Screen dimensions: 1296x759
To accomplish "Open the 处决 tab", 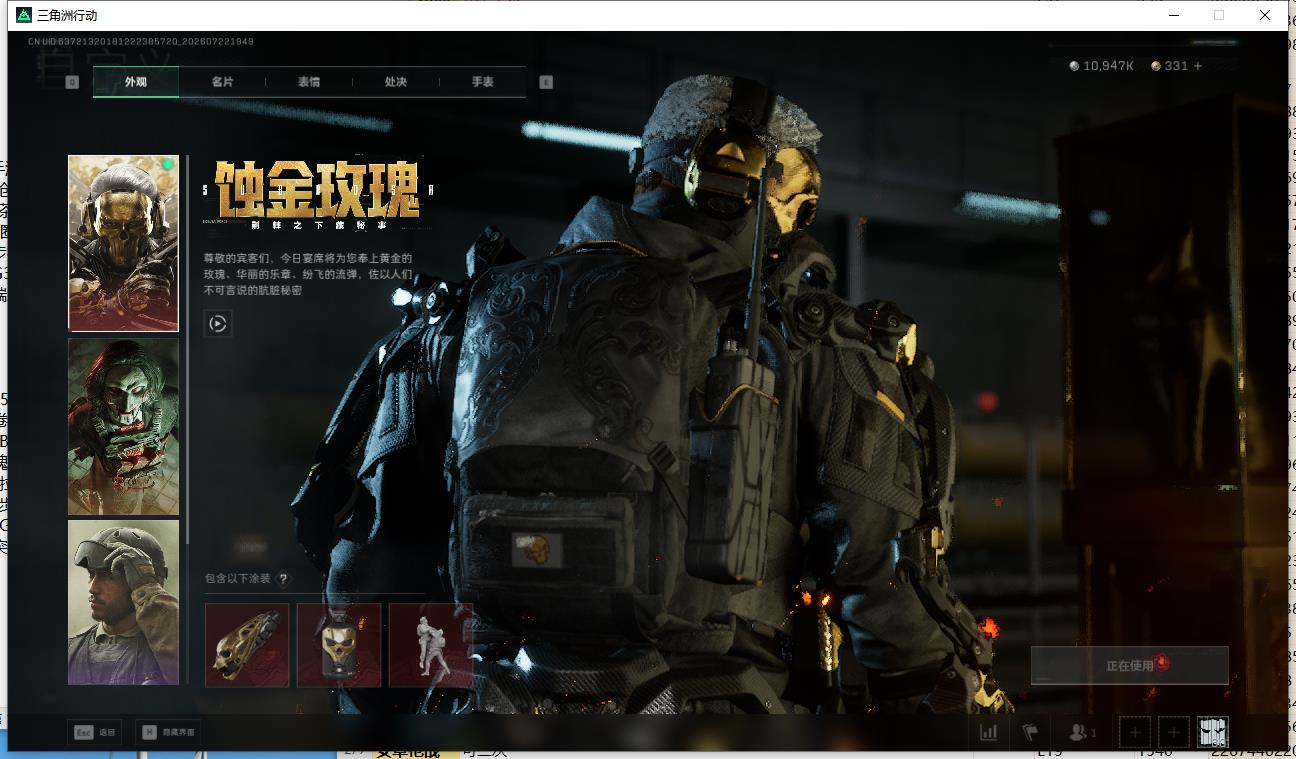I will (x=395, y=82).
